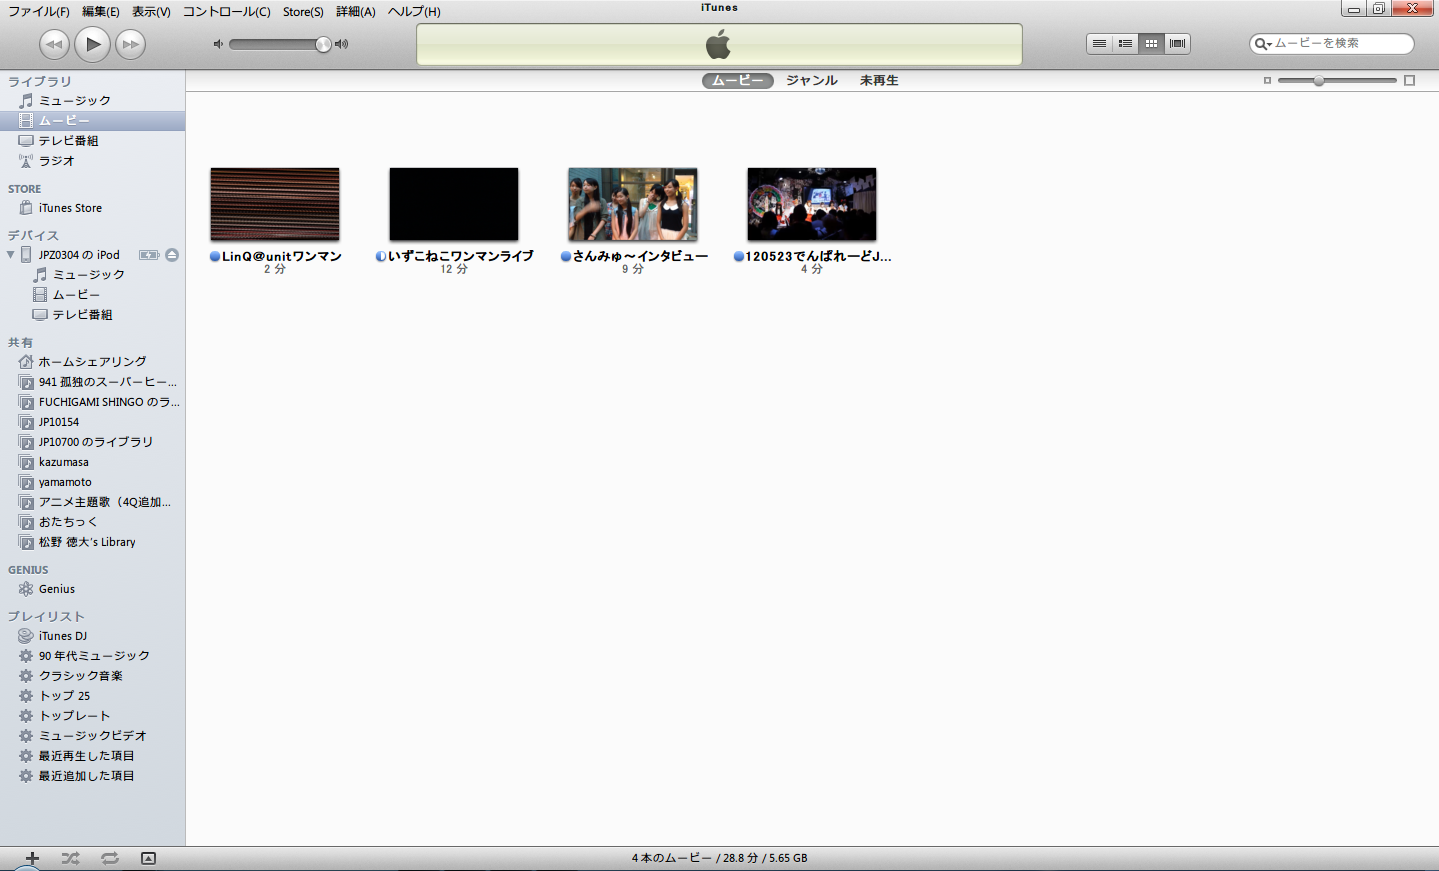The height and width of the screenshot is (871, 1439).
Task: Eject the JPZ0304 iPod
Action: [172, 255]
